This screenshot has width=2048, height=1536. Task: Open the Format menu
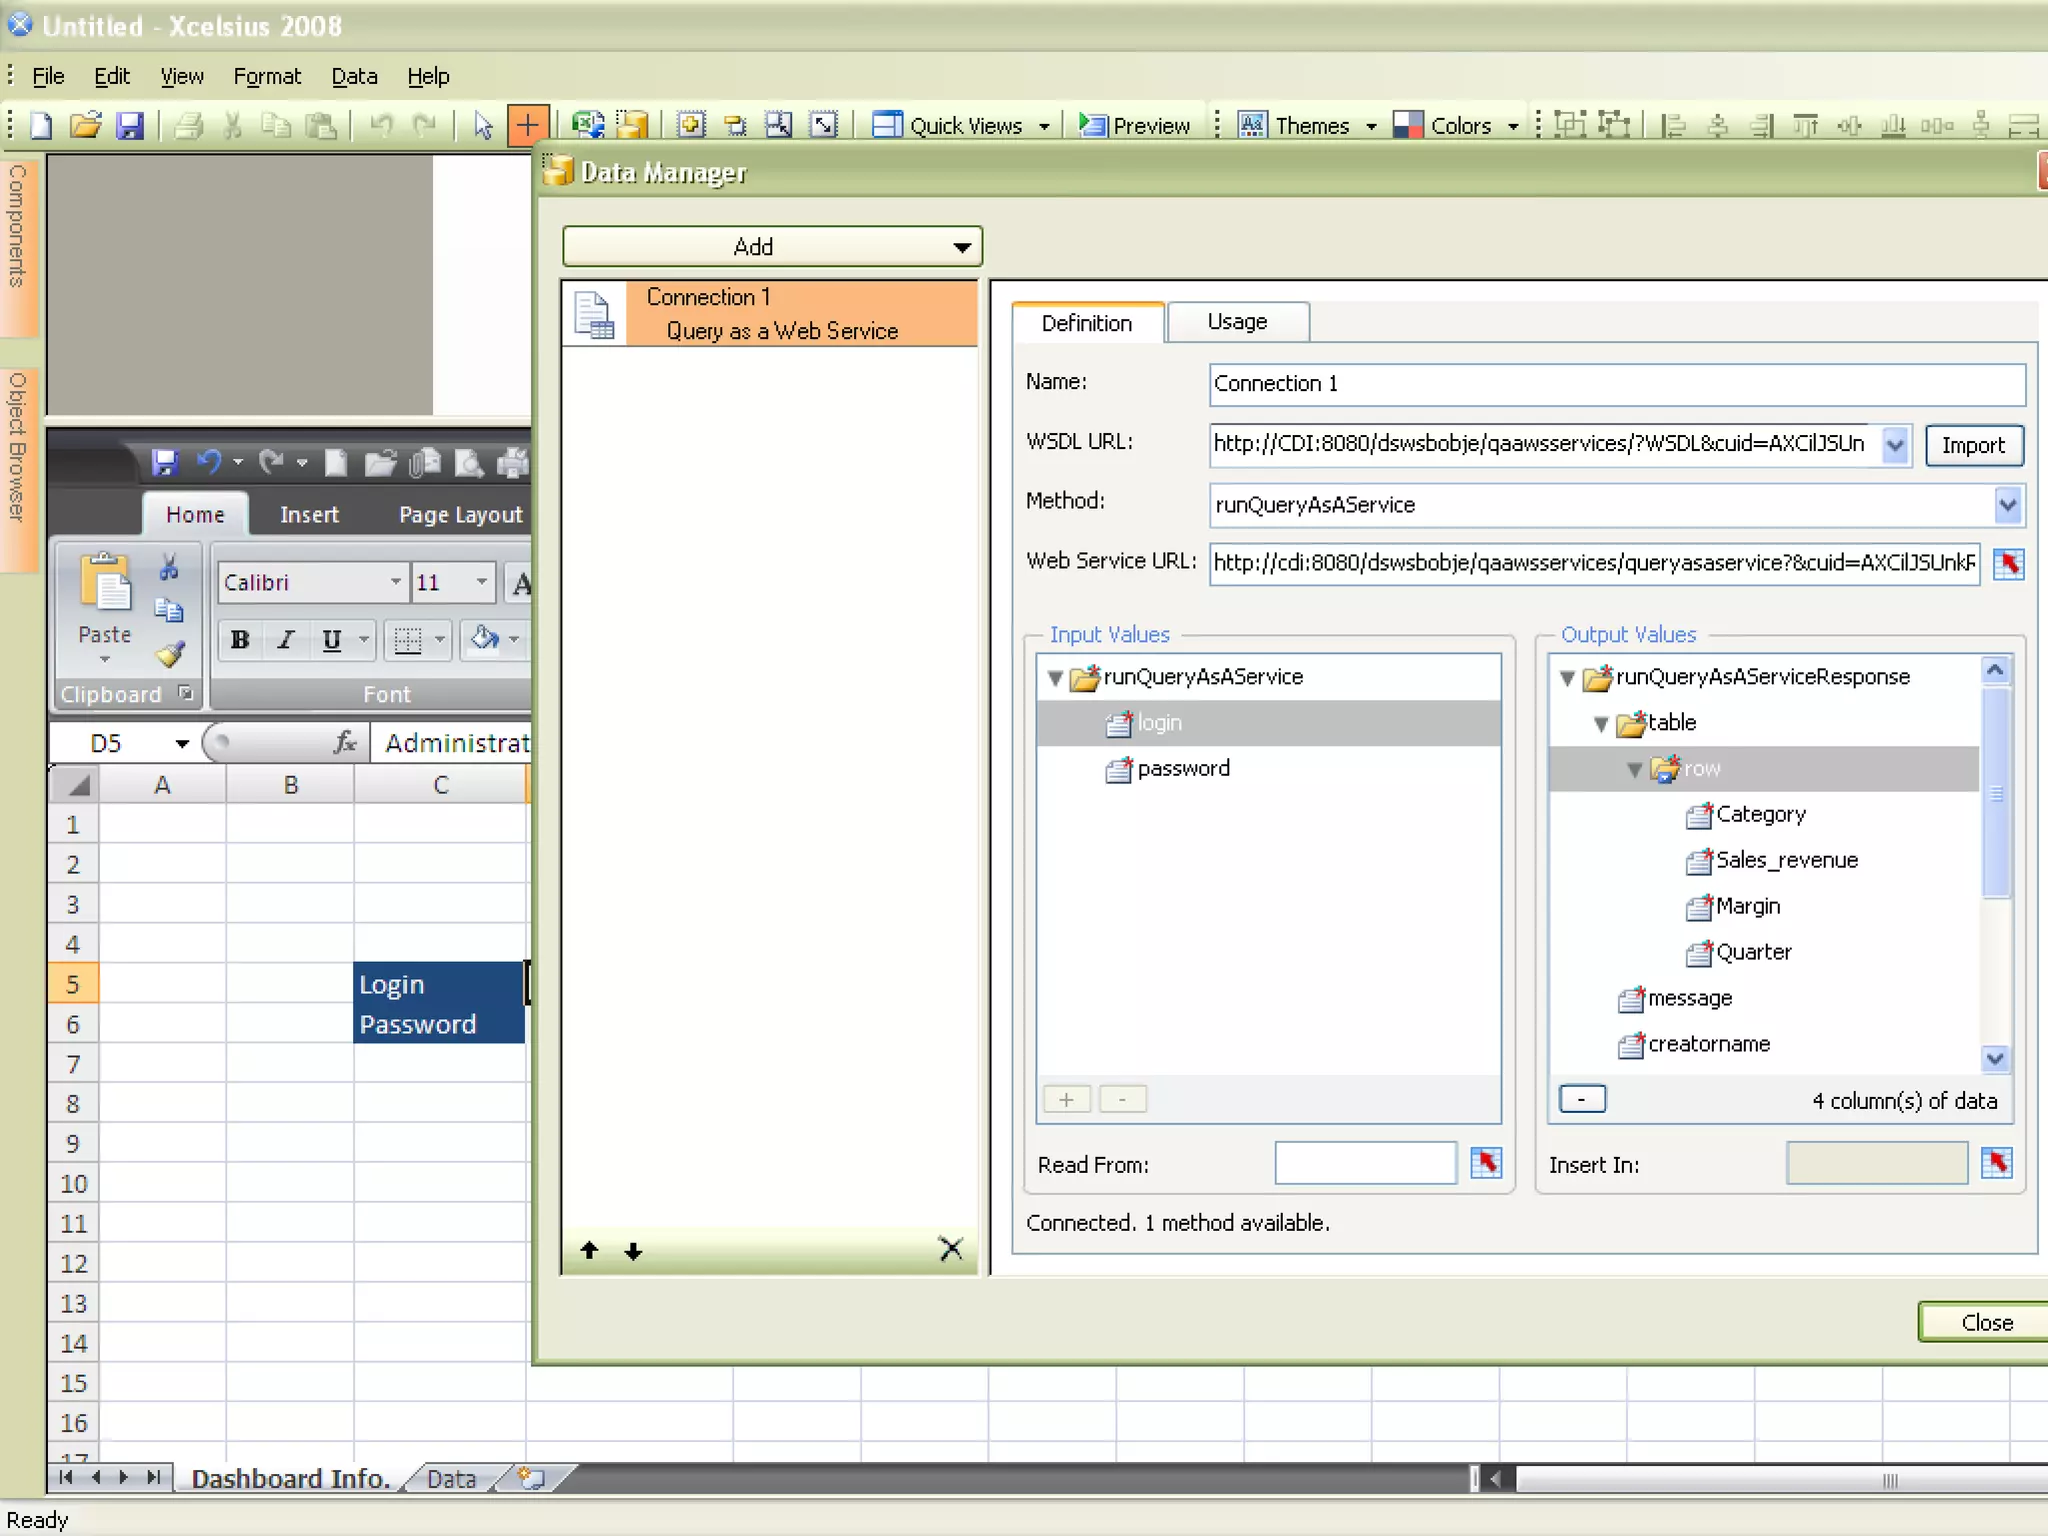pyautogui.click(x=267, y=76)
